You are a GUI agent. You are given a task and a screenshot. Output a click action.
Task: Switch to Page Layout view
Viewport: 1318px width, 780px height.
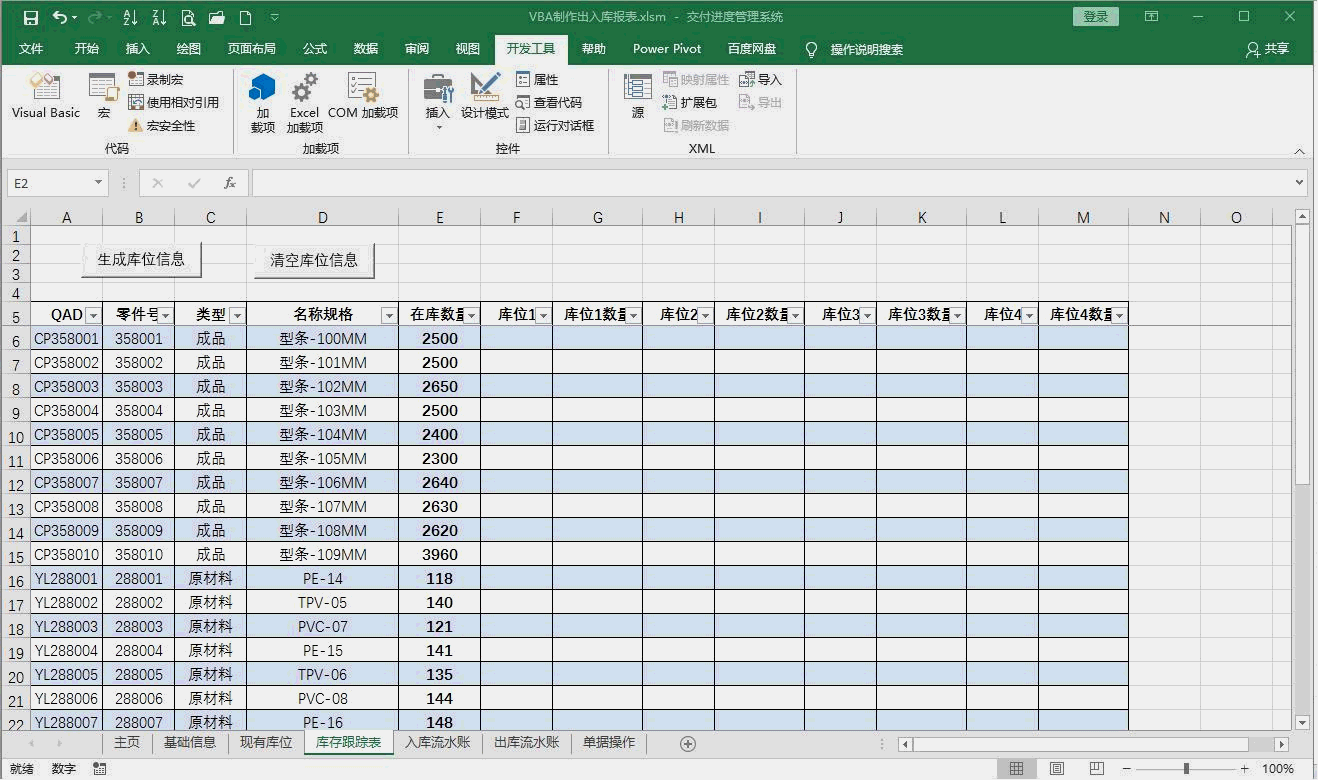click(1057, 769)
